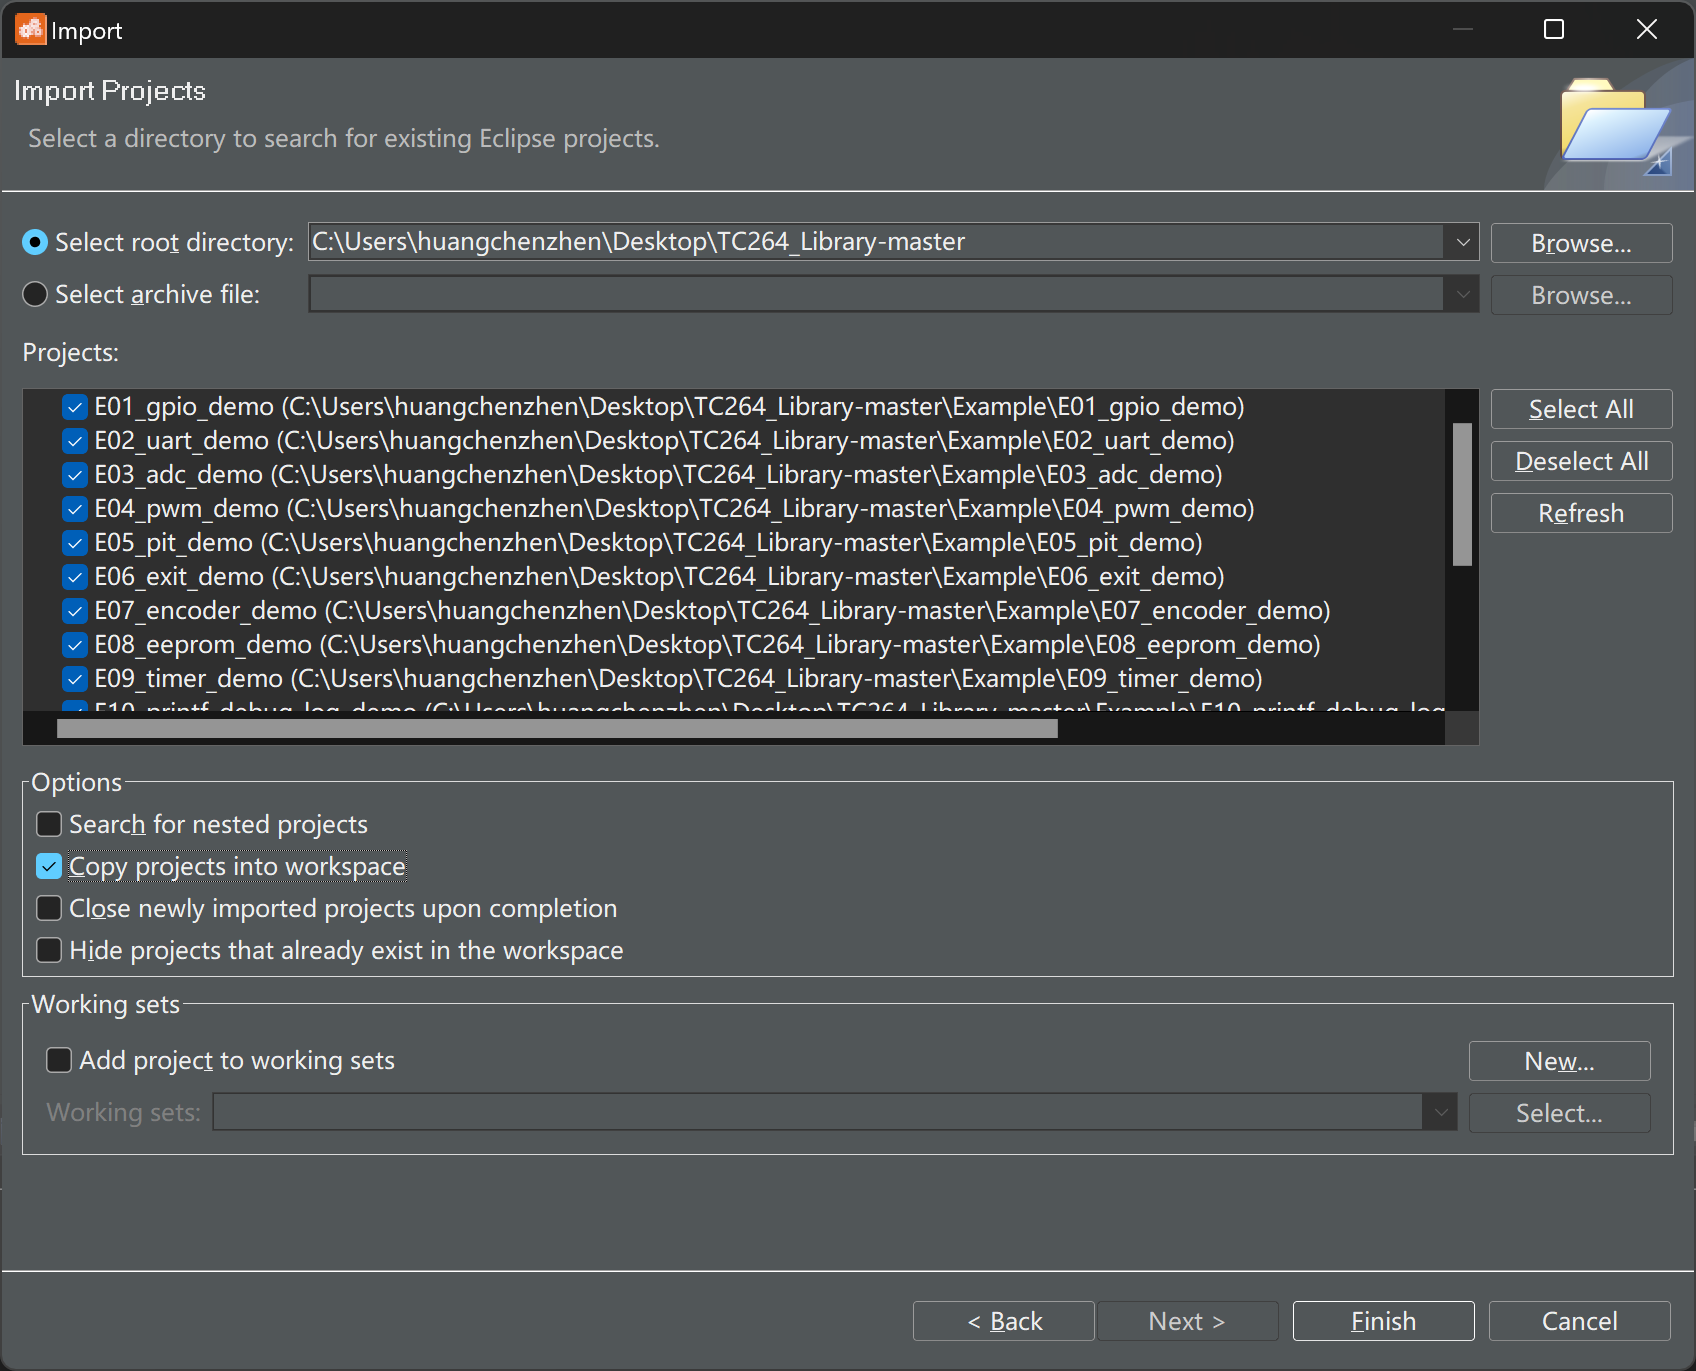Image resolution: width=1696 pixels, height=1371 pixels.
Task: Uncheck the E04_pwm_demo project checkbox
Action: 75,509
